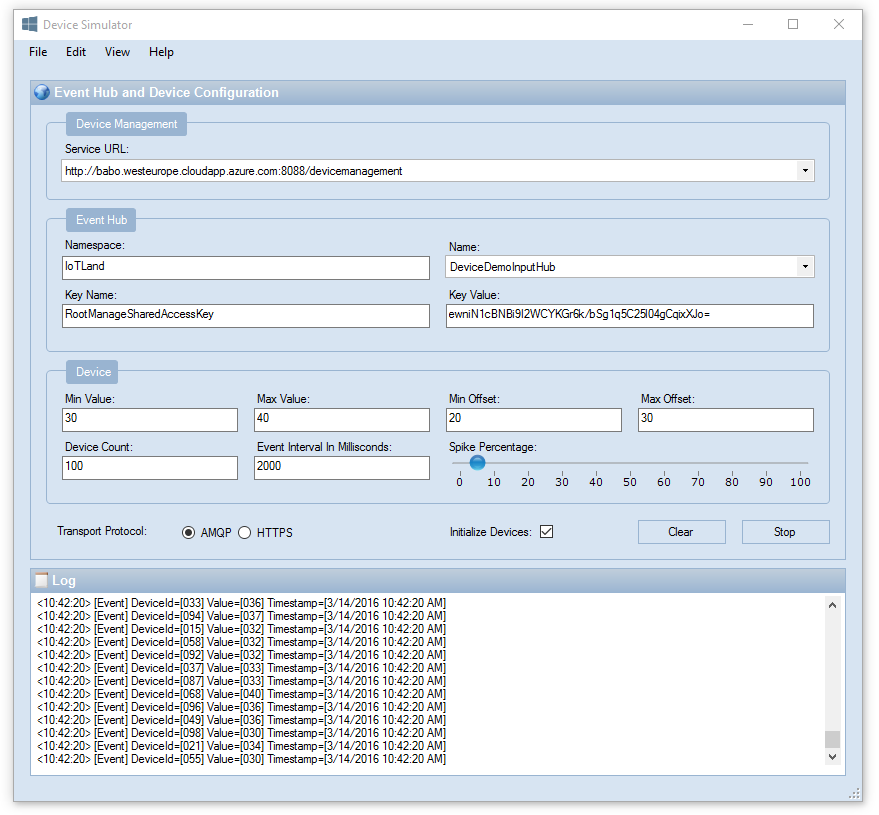Image resolution: width=879 pixels, height=815 pixels.
Task: Click the log entry for DeviceId=[033]
Action: (x=242, y=603)
